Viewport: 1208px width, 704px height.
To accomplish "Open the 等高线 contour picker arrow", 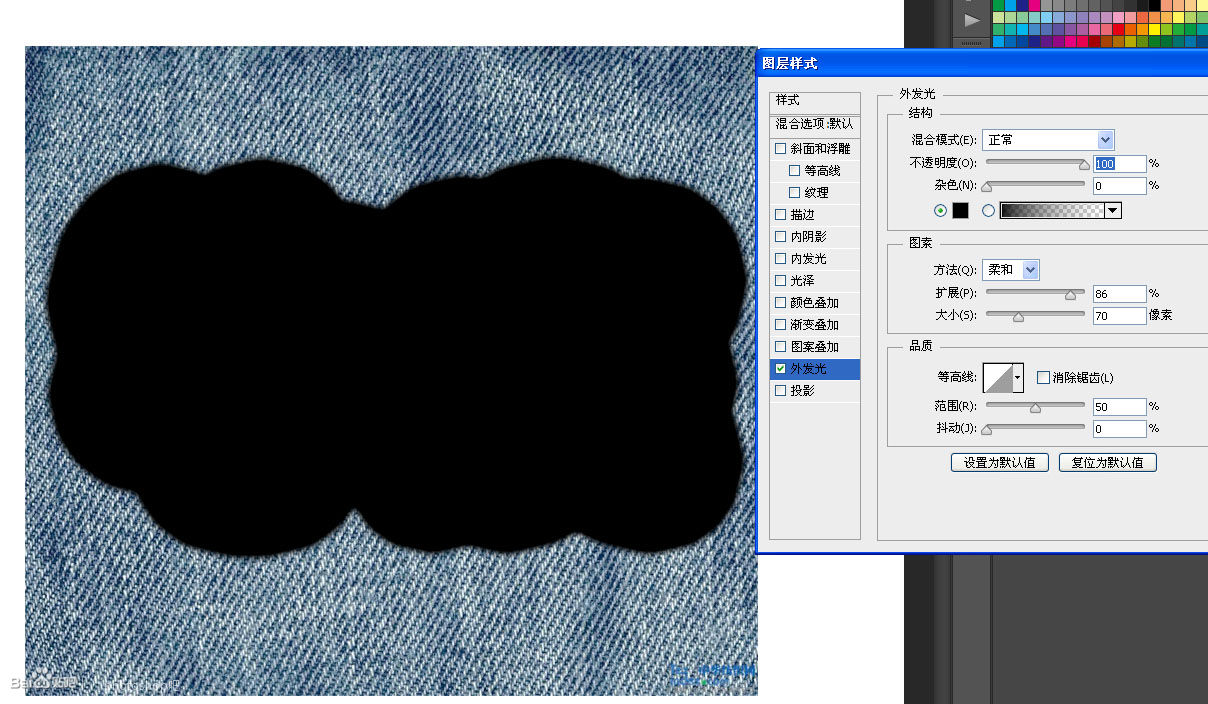I will pos(1018,378).
